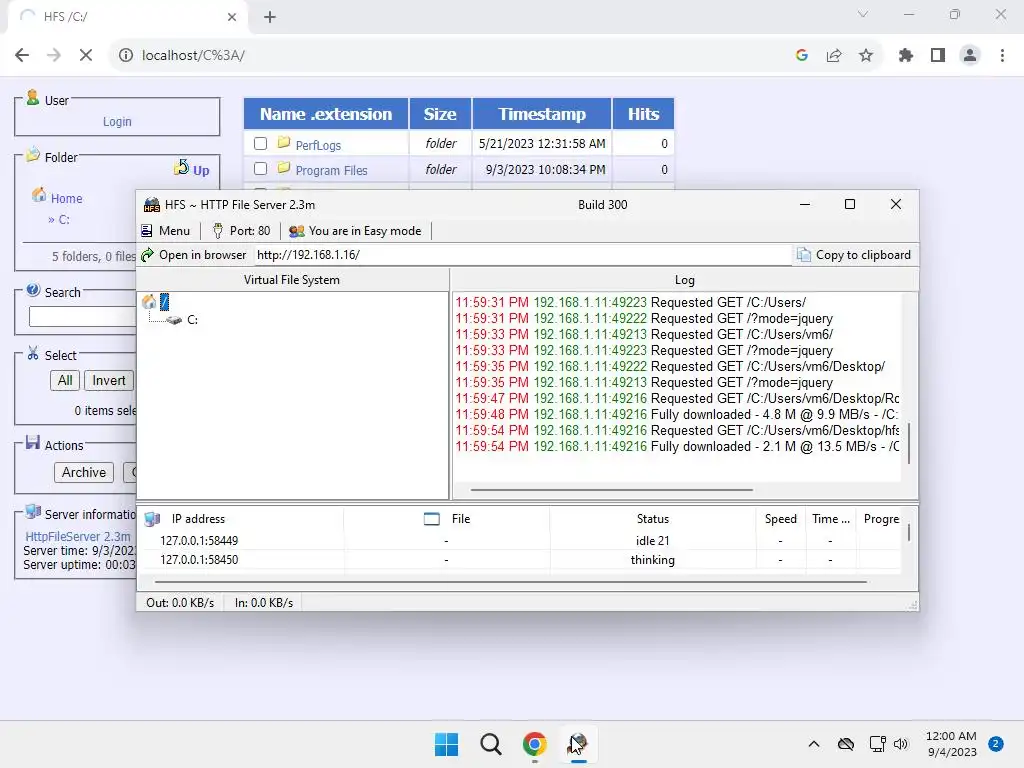This screenshot has height=768, width=1024.
Task: Click the In: 0.0 KB/s status entry
Action: point(264,603)
